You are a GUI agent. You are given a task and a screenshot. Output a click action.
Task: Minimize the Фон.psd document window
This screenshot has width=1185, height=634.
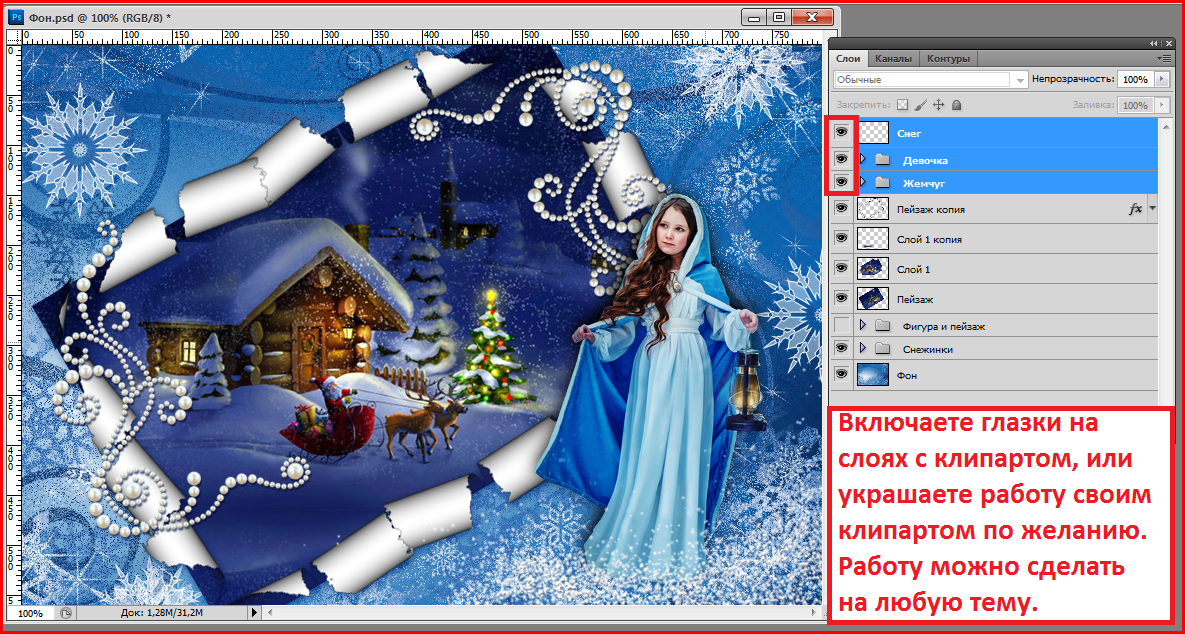pyautogui.click(x=753, y=16)
